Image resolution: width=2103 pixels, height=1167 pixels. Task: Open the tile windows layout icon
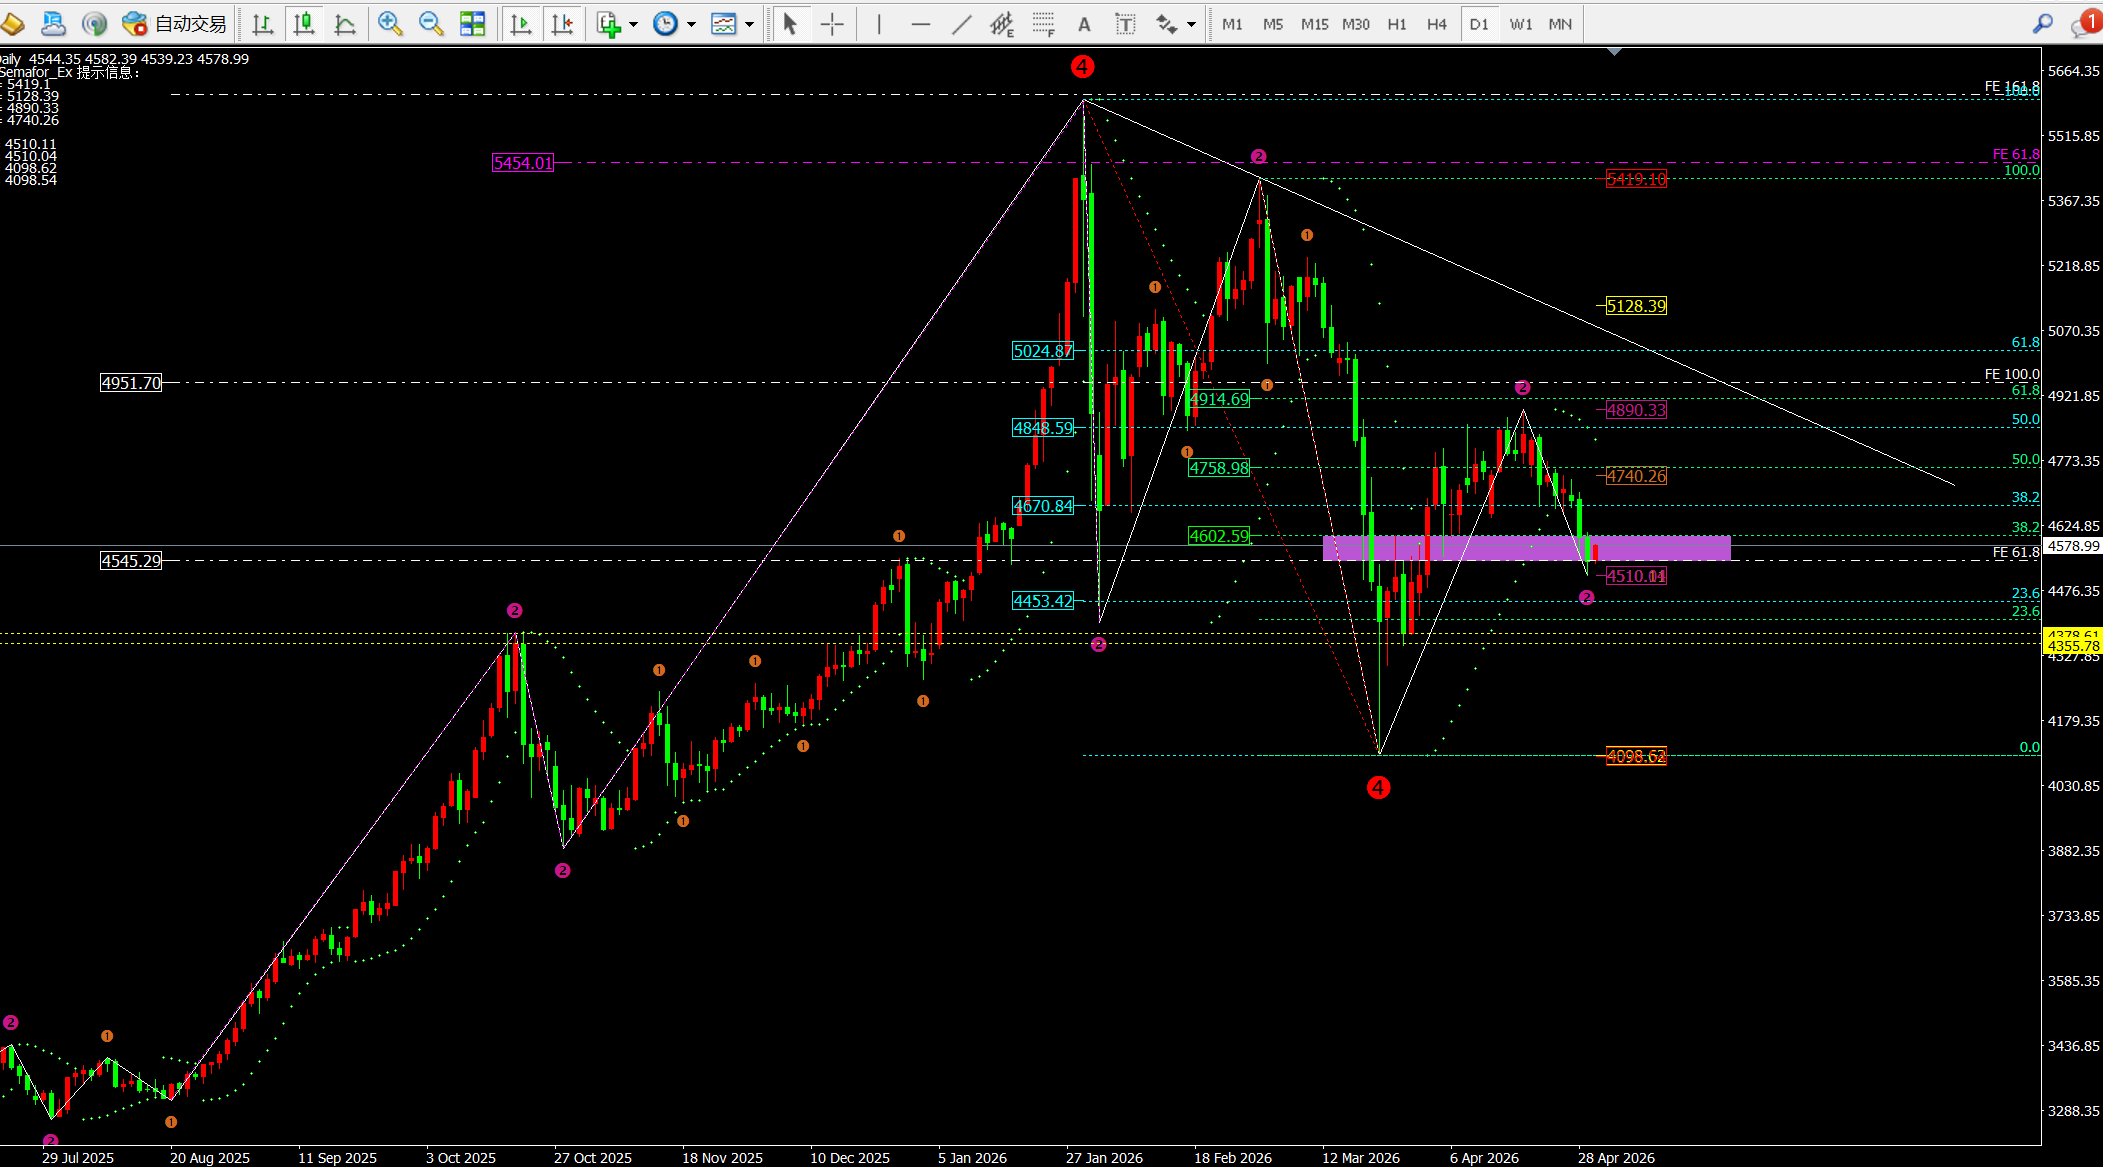(472, 23)
